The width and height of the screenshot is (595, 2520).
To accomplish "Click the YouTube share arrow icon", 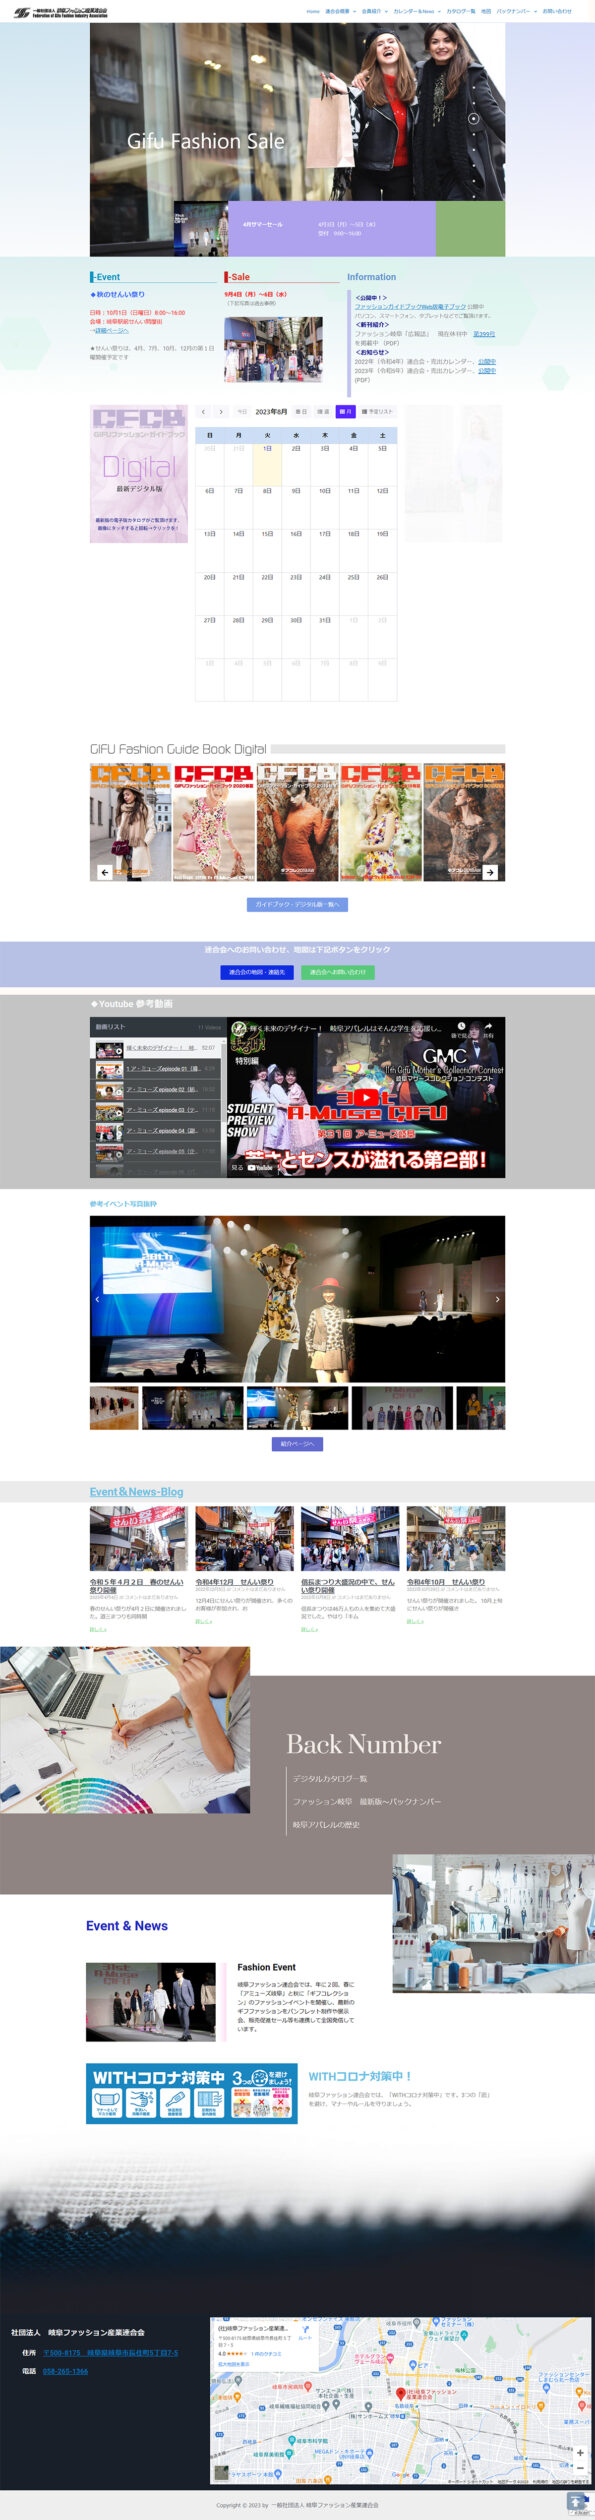I will coord(488,1027).
